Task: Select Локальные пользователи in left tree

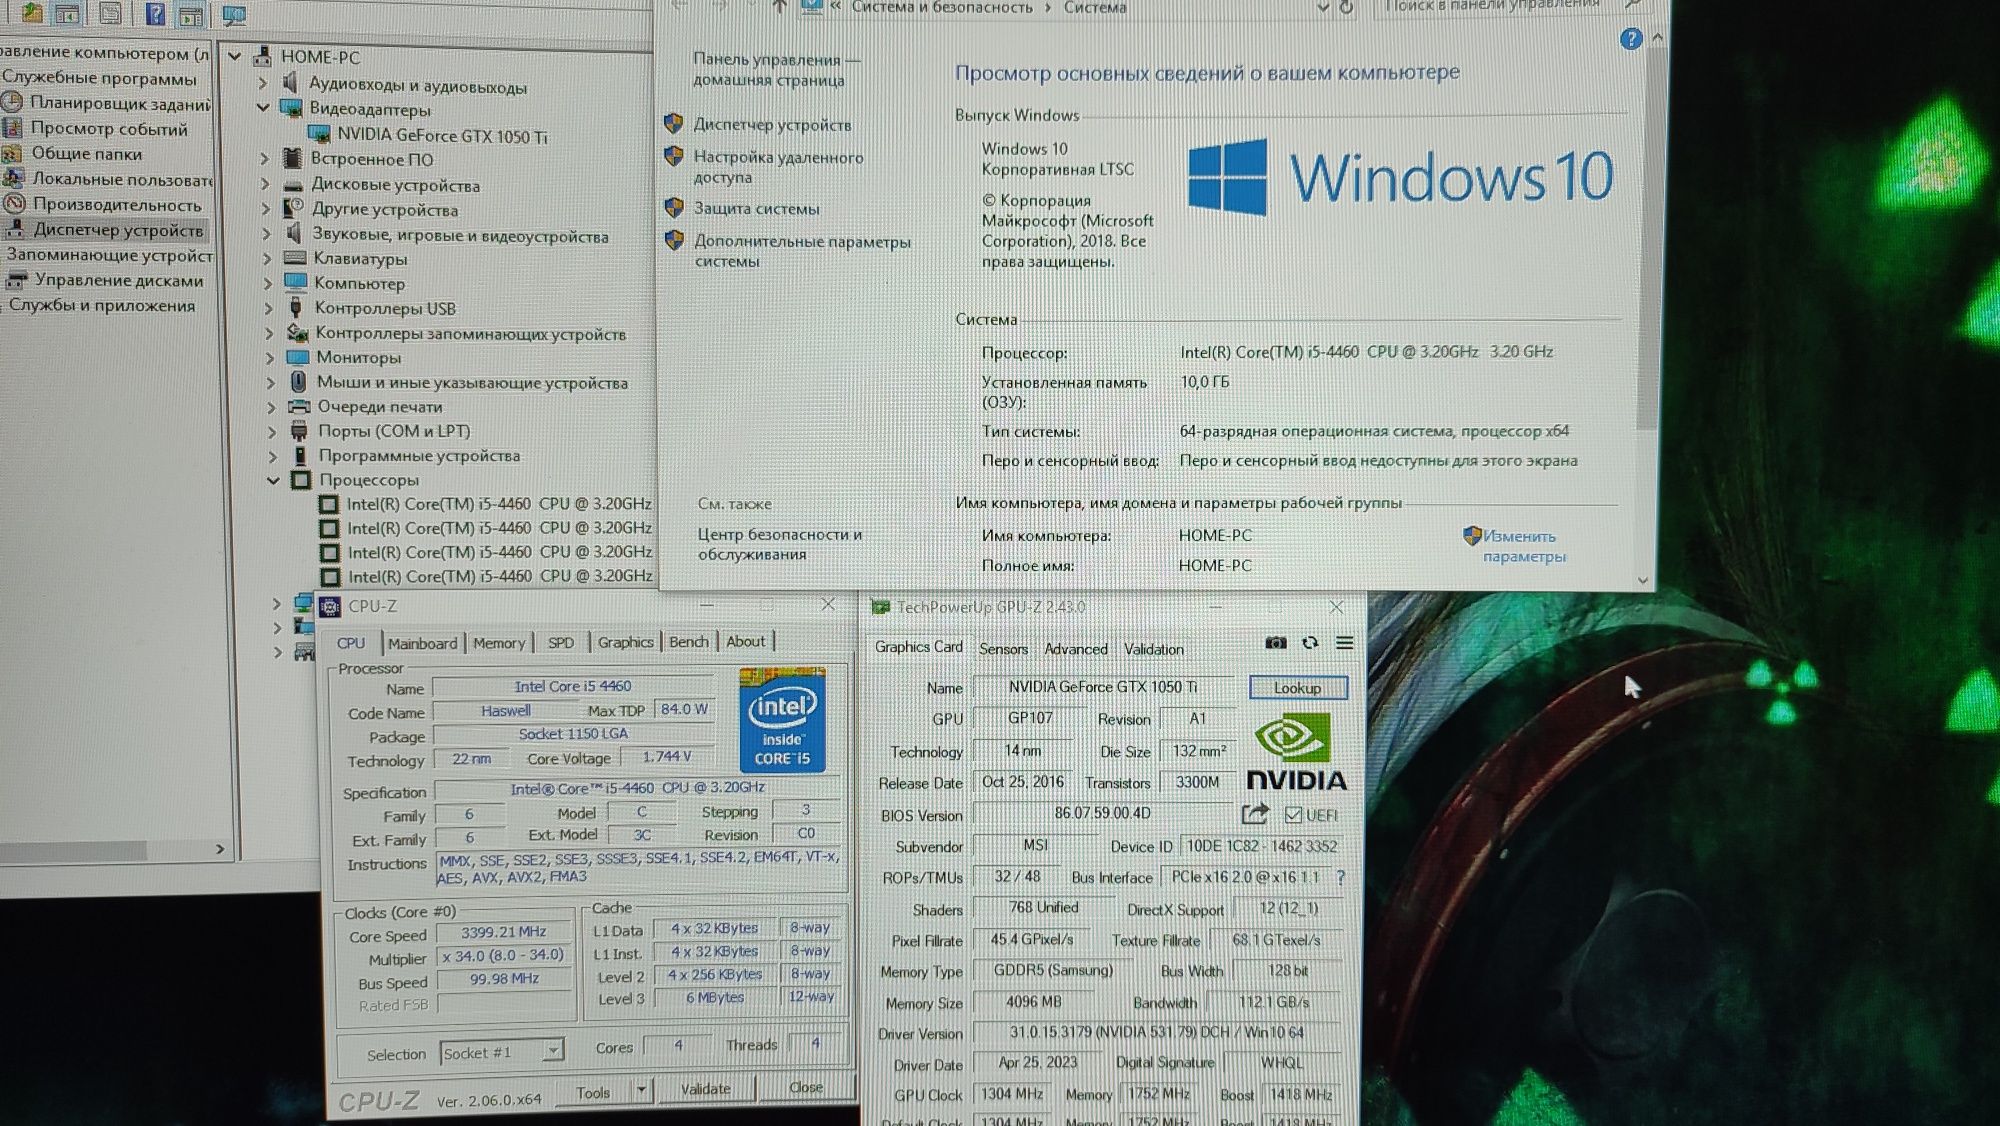Action: [x=121, y=179]
